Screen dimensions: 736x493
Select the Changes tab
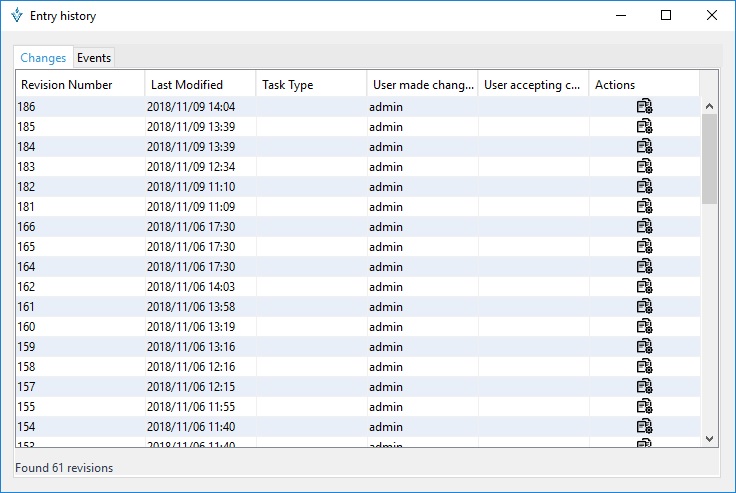coord(43,58)
